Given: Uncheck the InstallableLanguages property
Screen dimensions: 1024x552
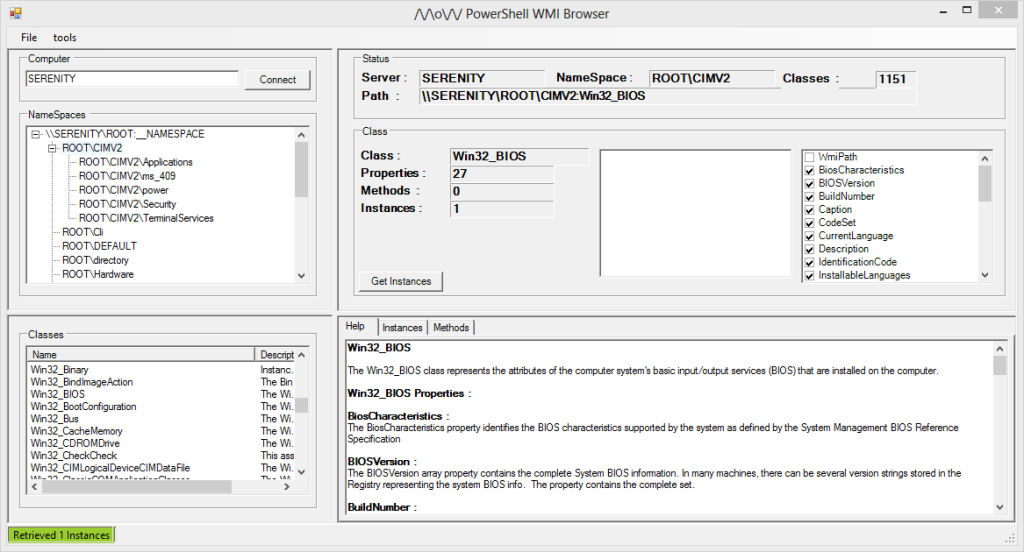Looking at the screenshot, I should click(810, 276).
